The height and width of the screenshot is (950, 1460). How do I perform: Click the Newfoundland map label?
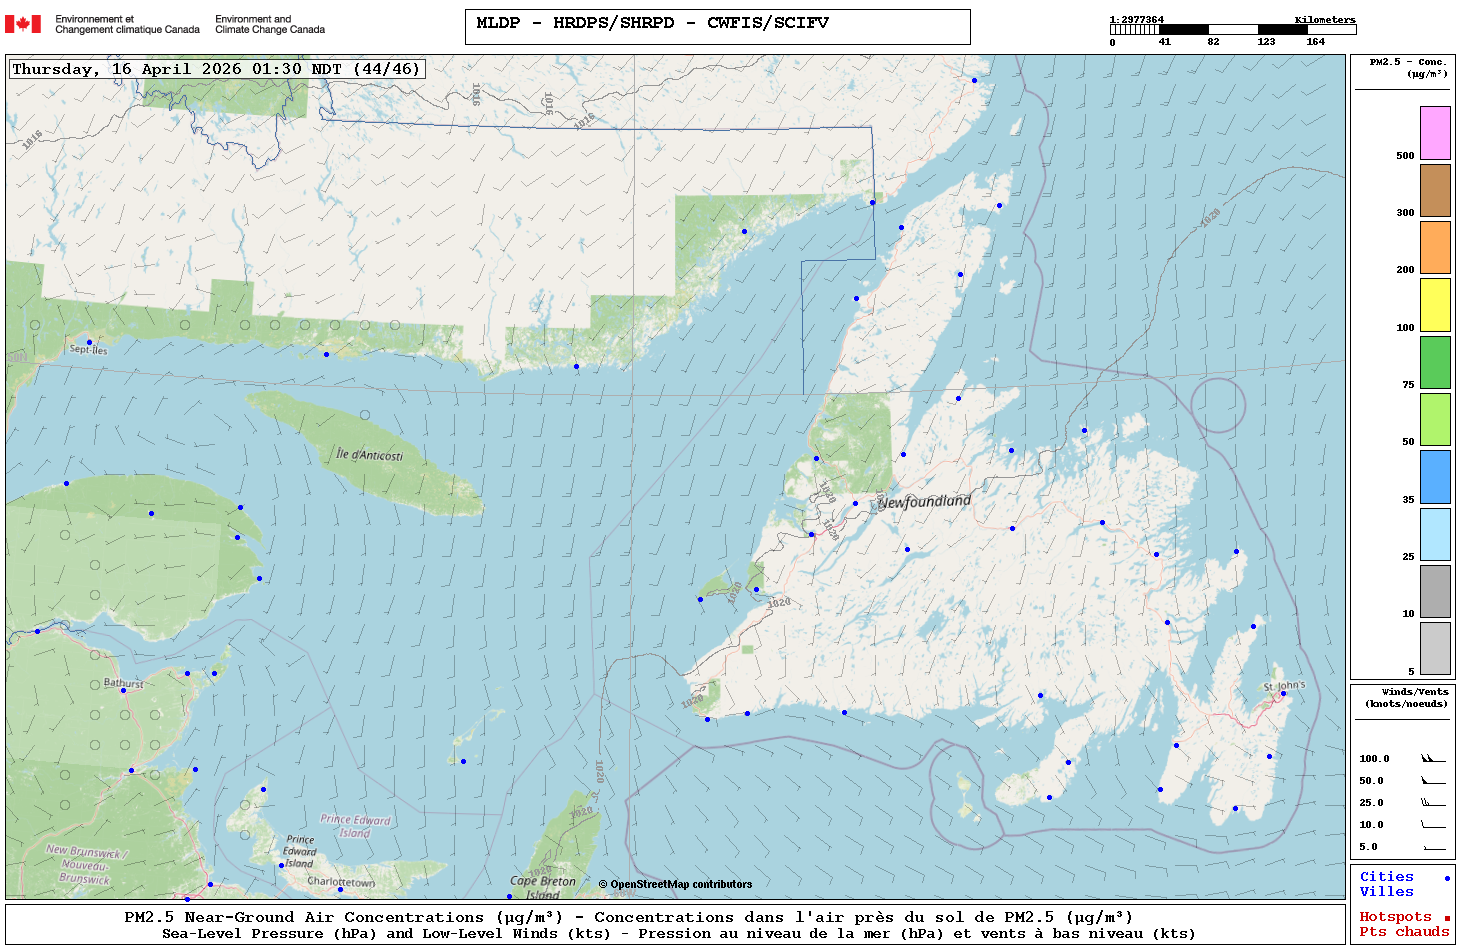[925, 501]
